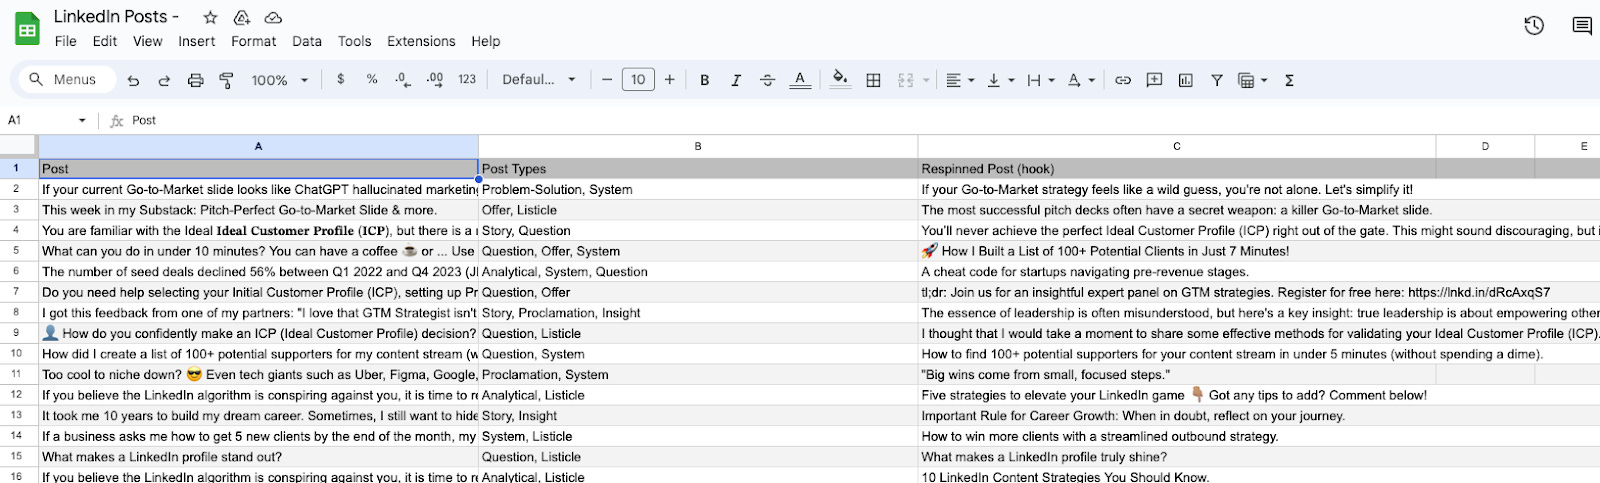This screenshot has width=1600, height=483.
Task: Click the font size field
Action: click(x=638, y=79)
